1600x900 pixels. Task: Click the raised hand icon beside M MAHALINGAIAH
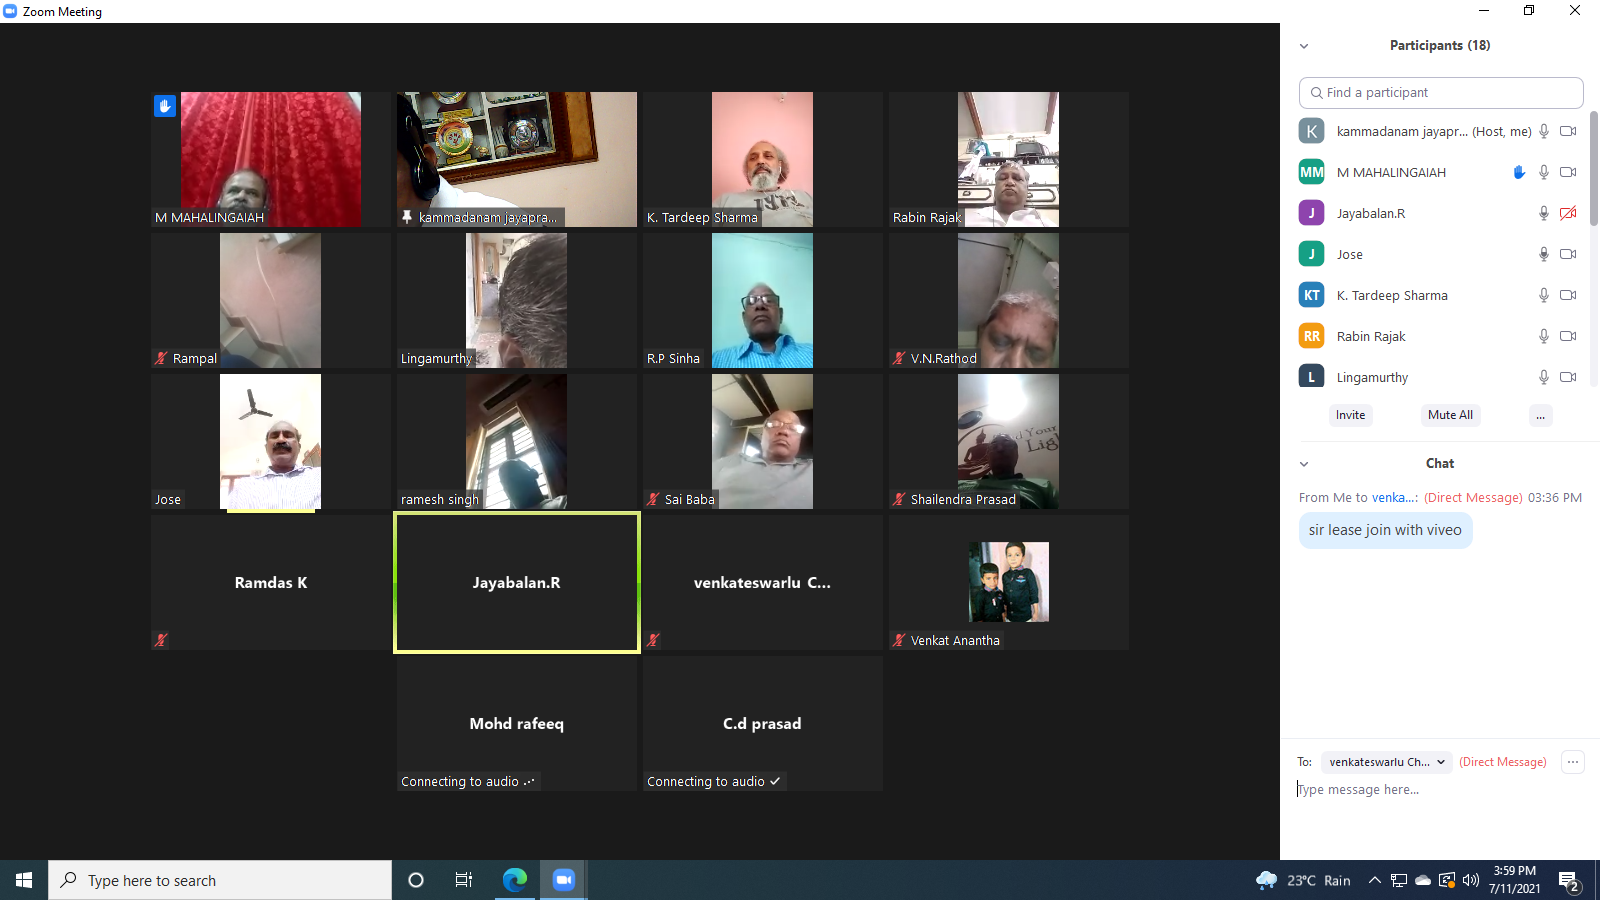tap(1519, 172)
